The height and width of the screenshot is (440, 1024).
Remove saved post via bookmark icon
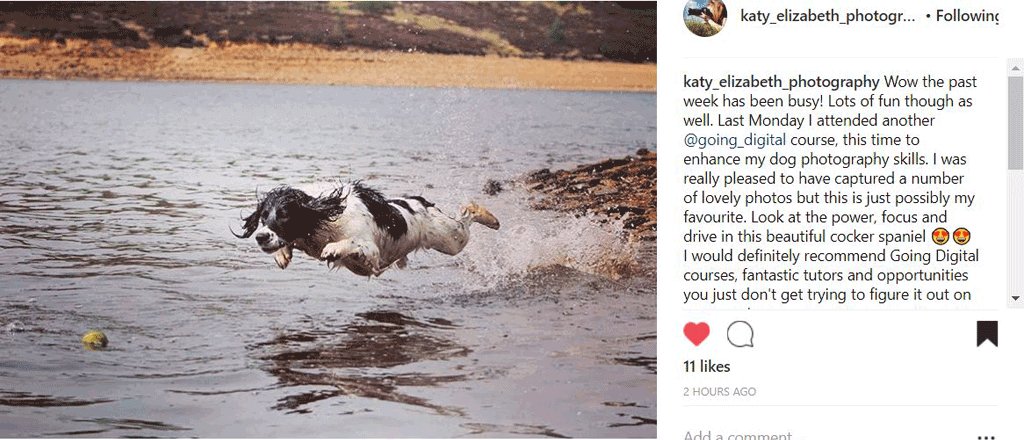pos(987,334)
